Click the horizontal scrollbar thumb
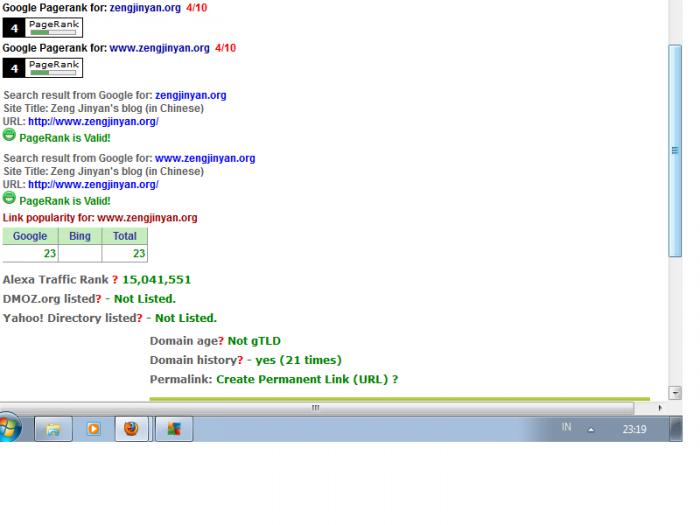The height and width of the screenshot is (525, 700). (316, 408)
